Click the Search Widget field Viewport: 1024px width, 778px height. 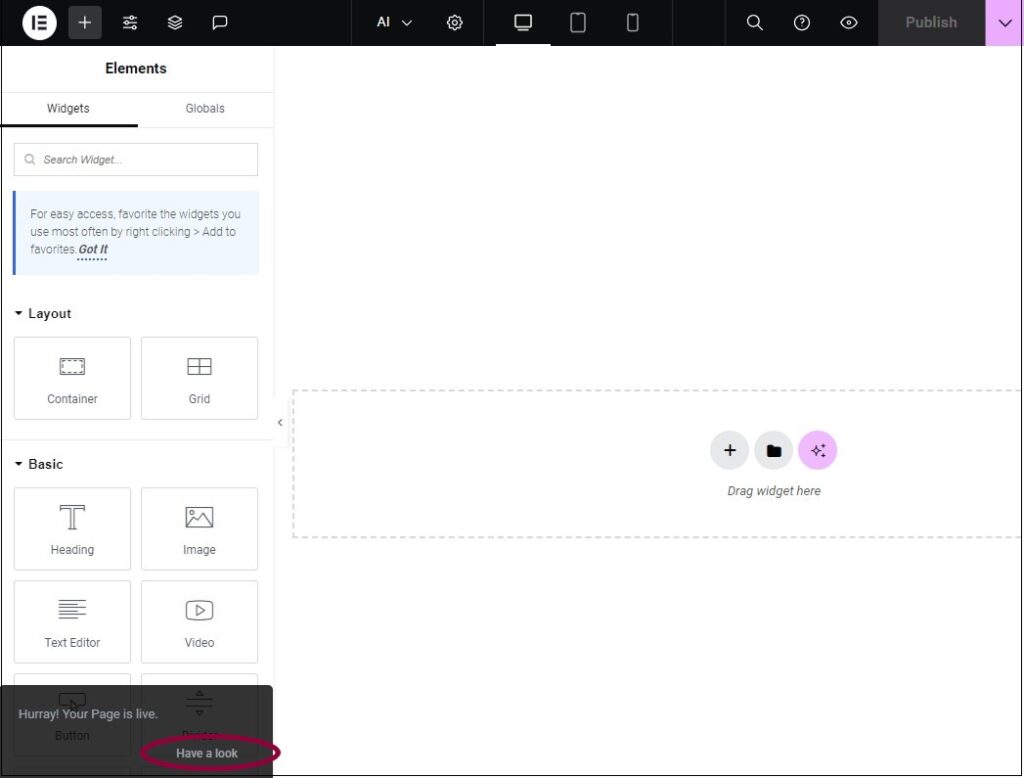point(135,159)
